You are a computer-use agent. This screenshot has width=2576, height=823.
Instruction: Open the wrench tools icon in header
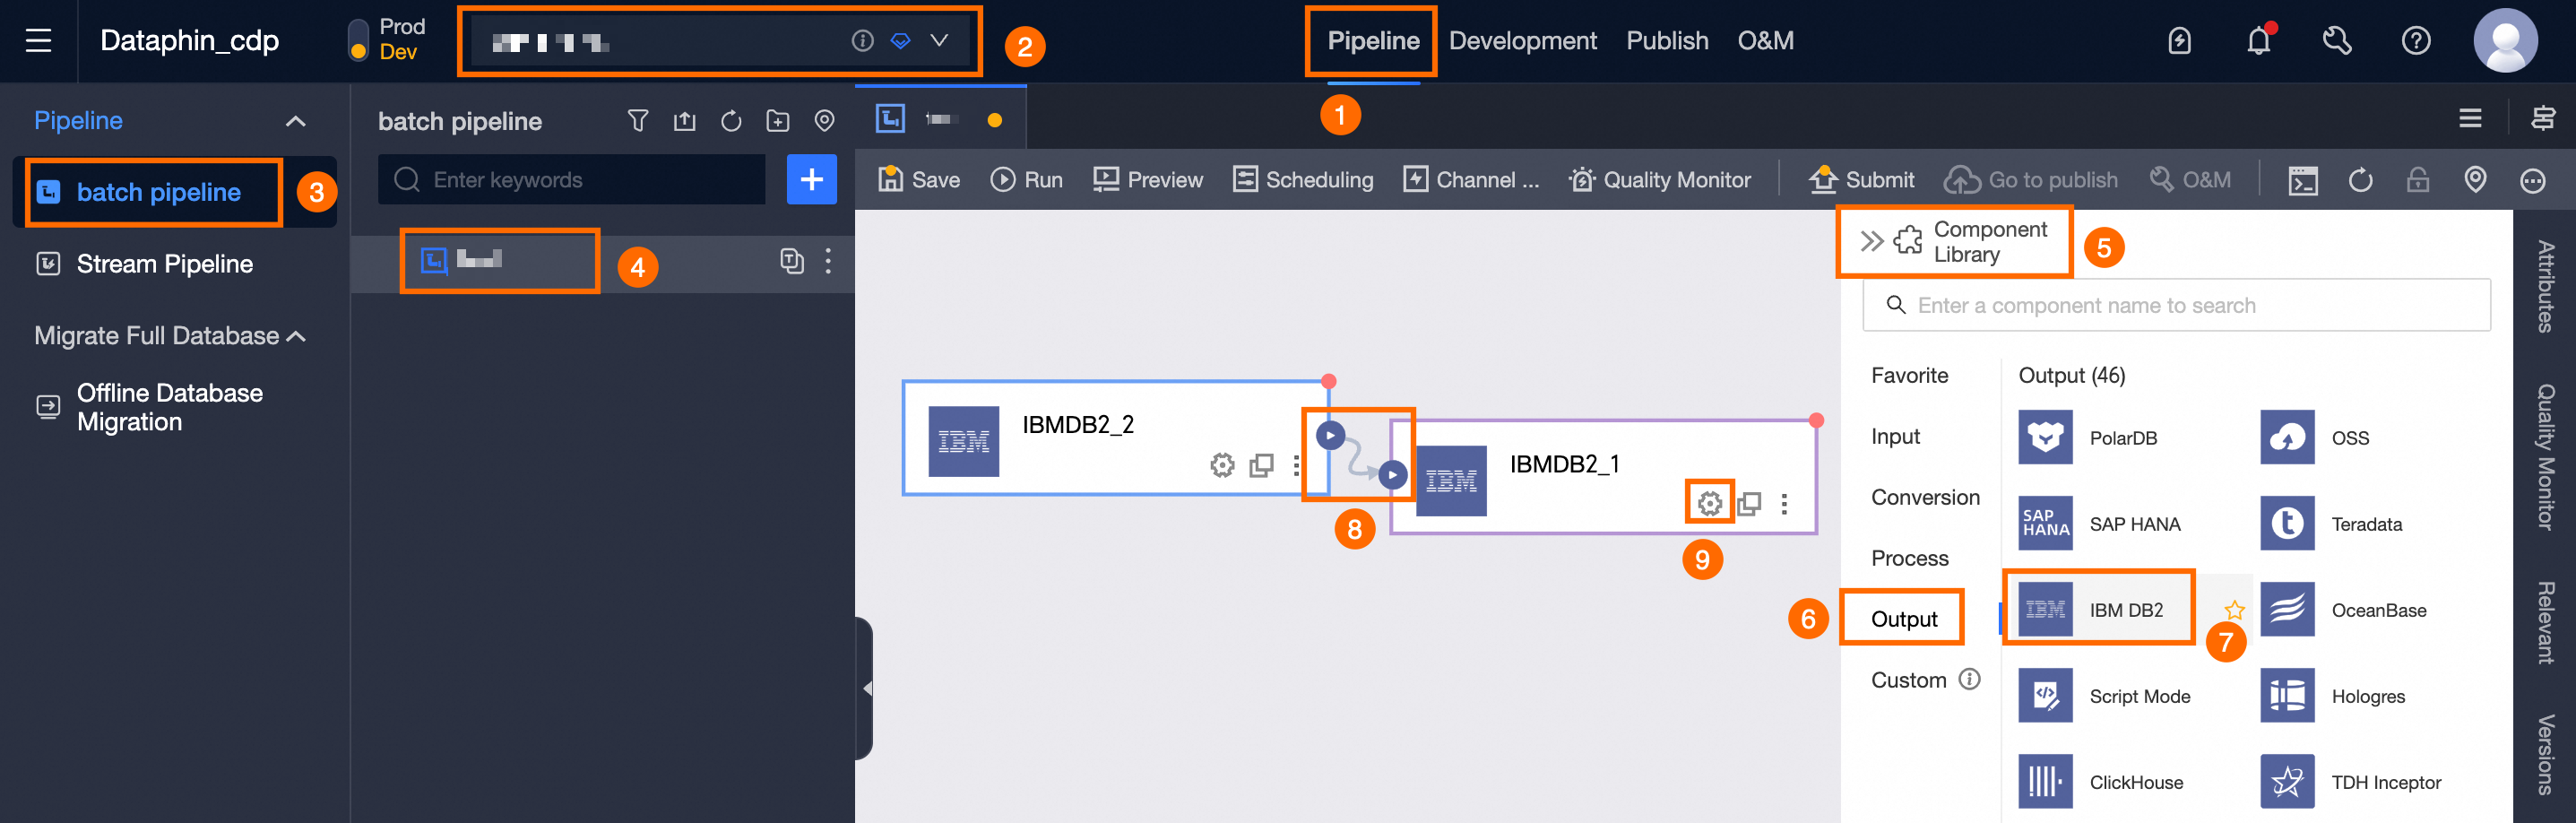2337,41
